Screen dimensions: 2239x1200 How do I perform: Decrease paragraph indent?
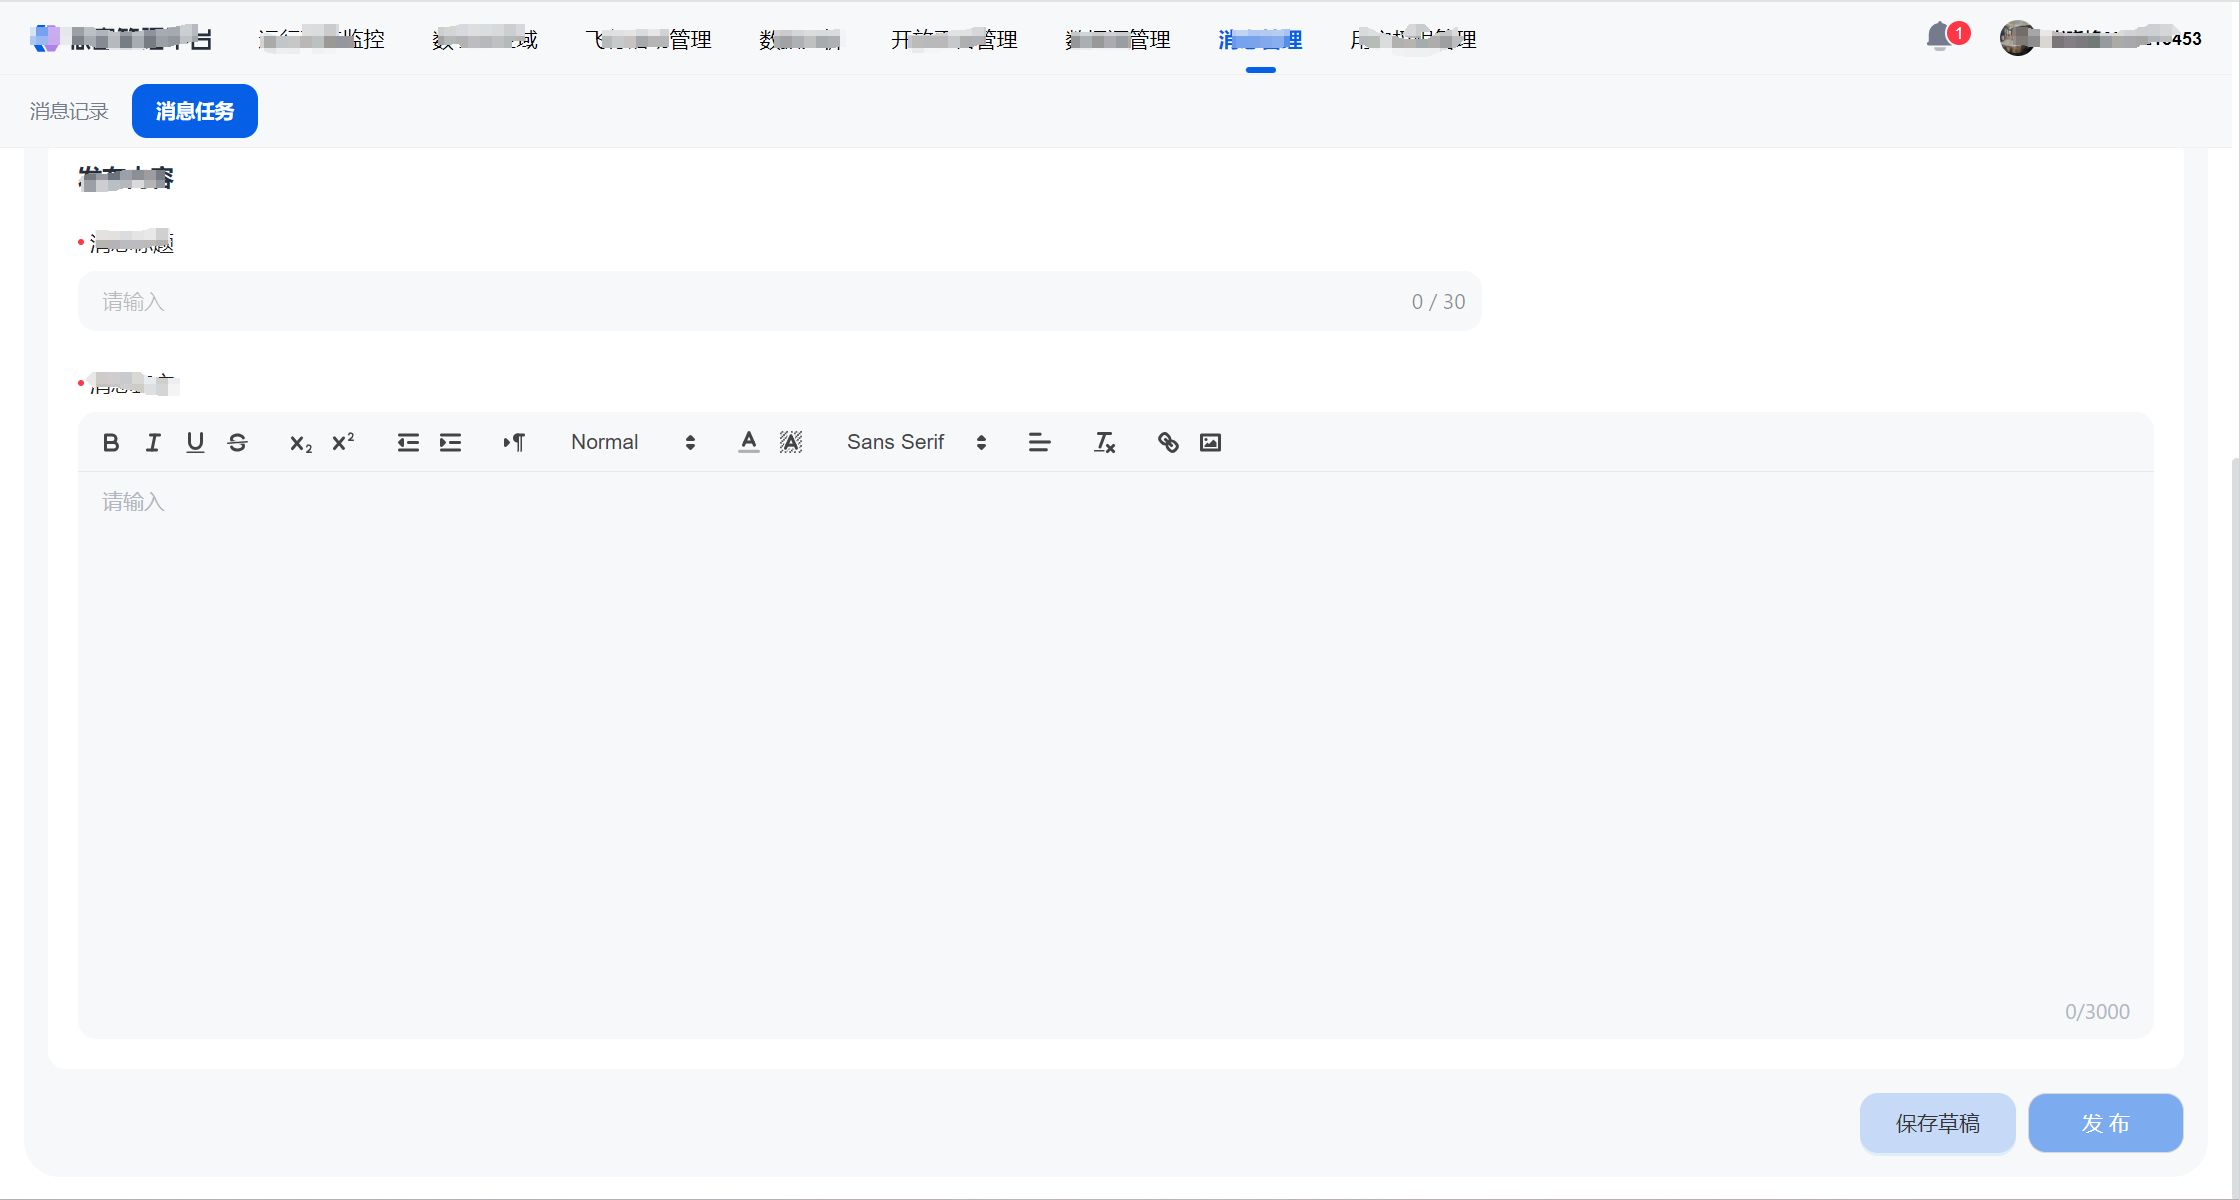click(x=408, y=442)
